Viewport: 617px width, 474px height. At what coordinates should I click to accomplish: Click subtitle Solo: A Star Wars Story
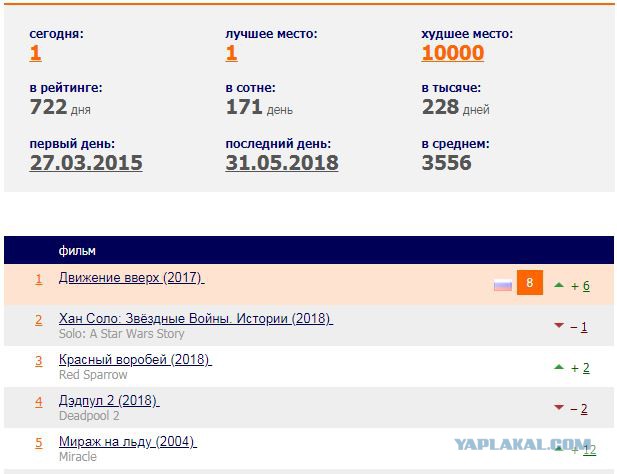[122, 334]
